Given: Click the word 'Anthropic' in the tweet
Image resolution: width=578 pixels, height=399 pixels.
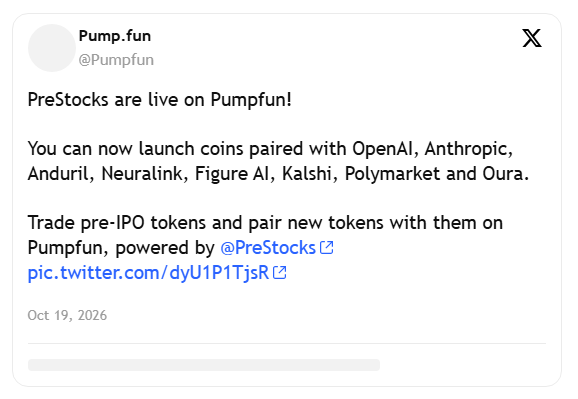Looking at the screenshot, I should pos(466,149).
